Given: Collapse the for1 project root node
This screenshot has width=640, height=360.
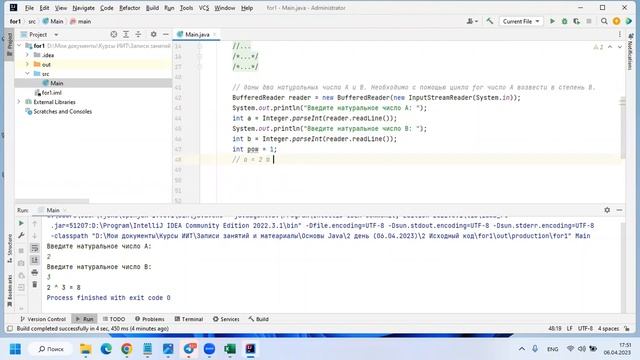Looking at the screenshot, I should [19, 46].
